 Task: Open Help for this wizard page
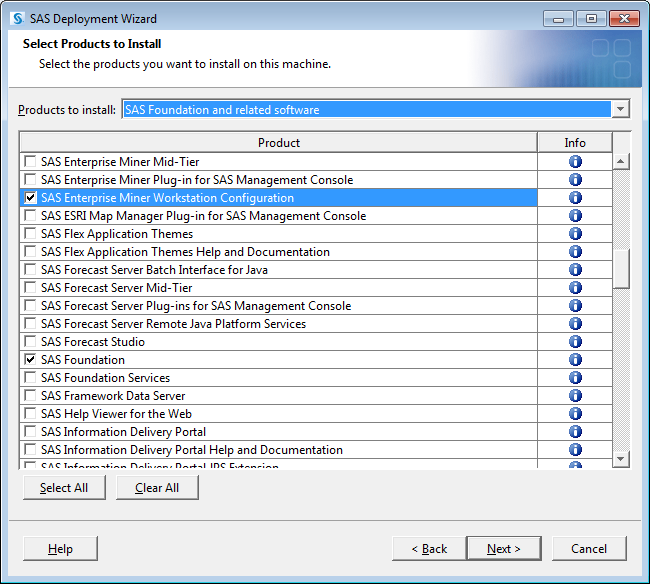tap(61, 549)
